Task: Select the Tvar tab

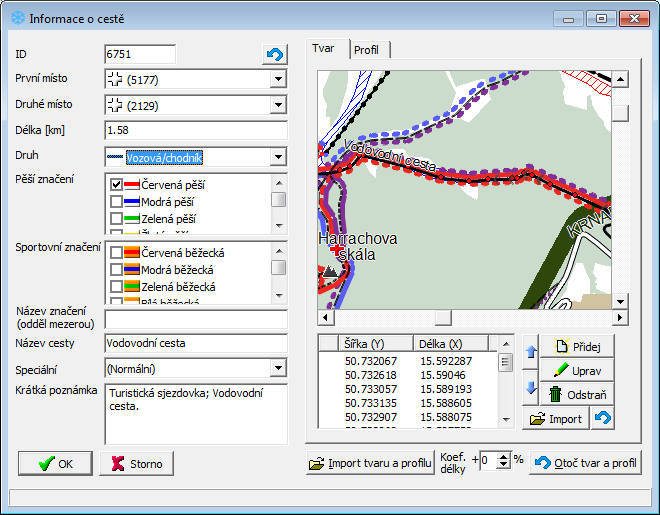Action: pyautogui.click(x=324, y=49)
